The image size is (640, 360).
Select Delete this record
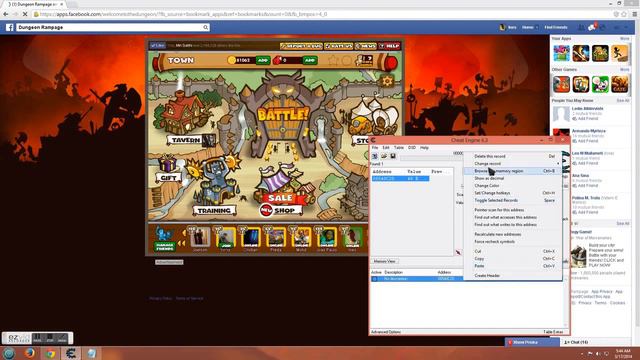(x=512, y=156)
